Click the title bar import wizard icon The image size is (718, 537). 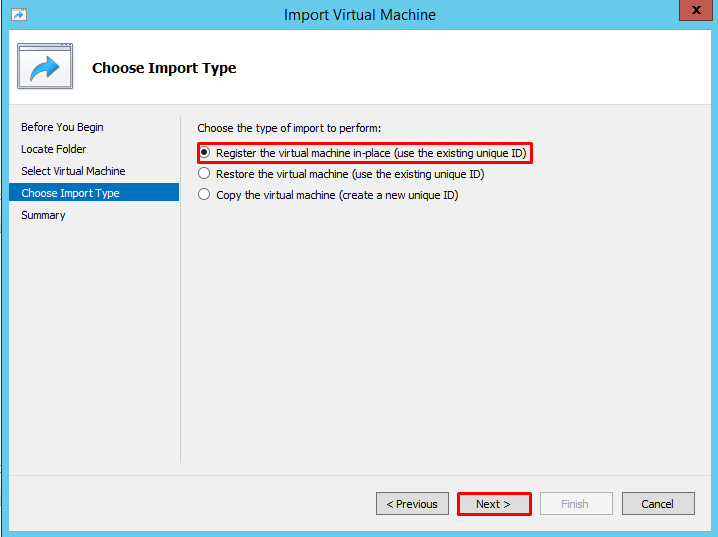[19, 15]
